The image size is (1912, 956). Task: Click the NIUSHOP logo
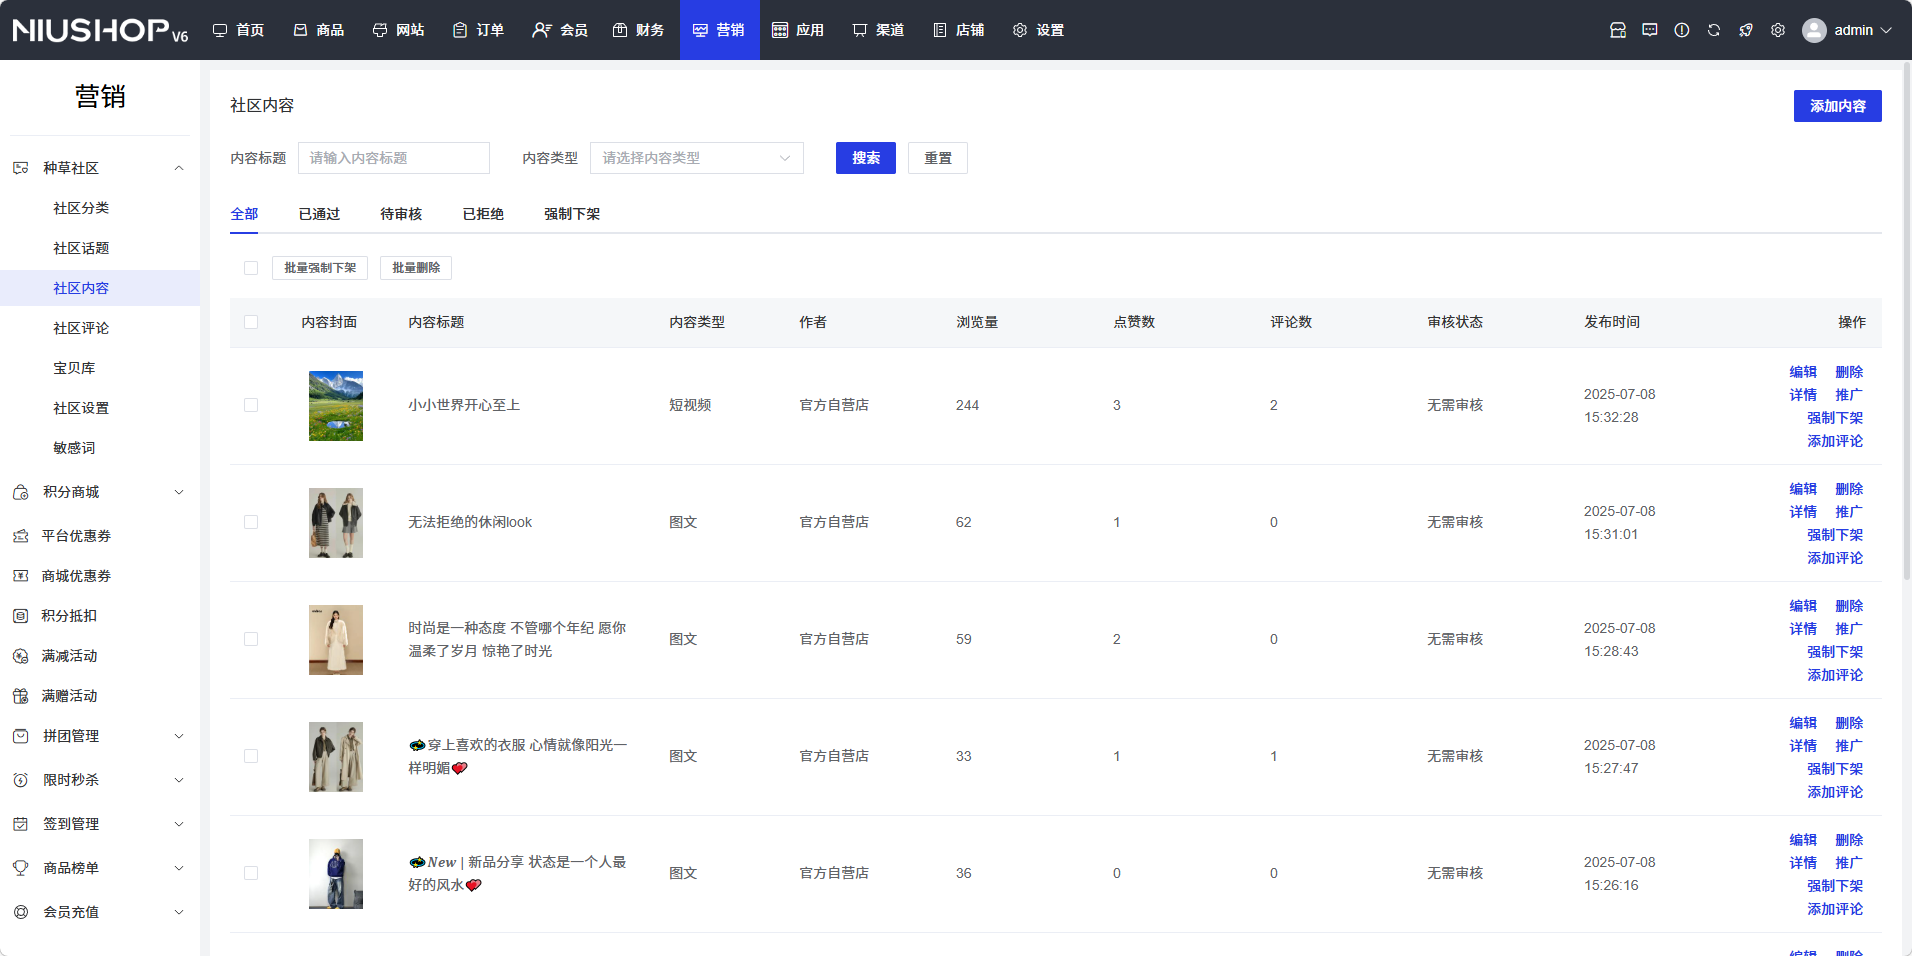point(100,30)
